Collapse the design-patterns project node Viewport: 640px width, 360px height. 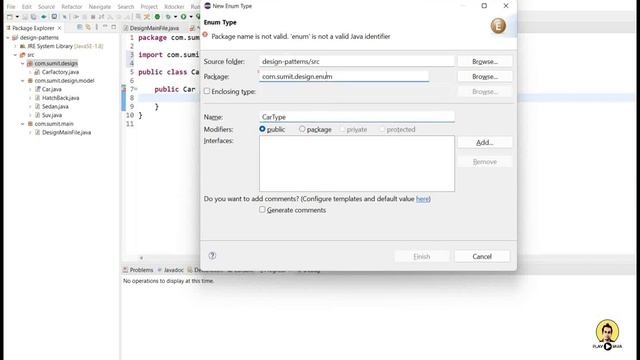pos(8,38)
